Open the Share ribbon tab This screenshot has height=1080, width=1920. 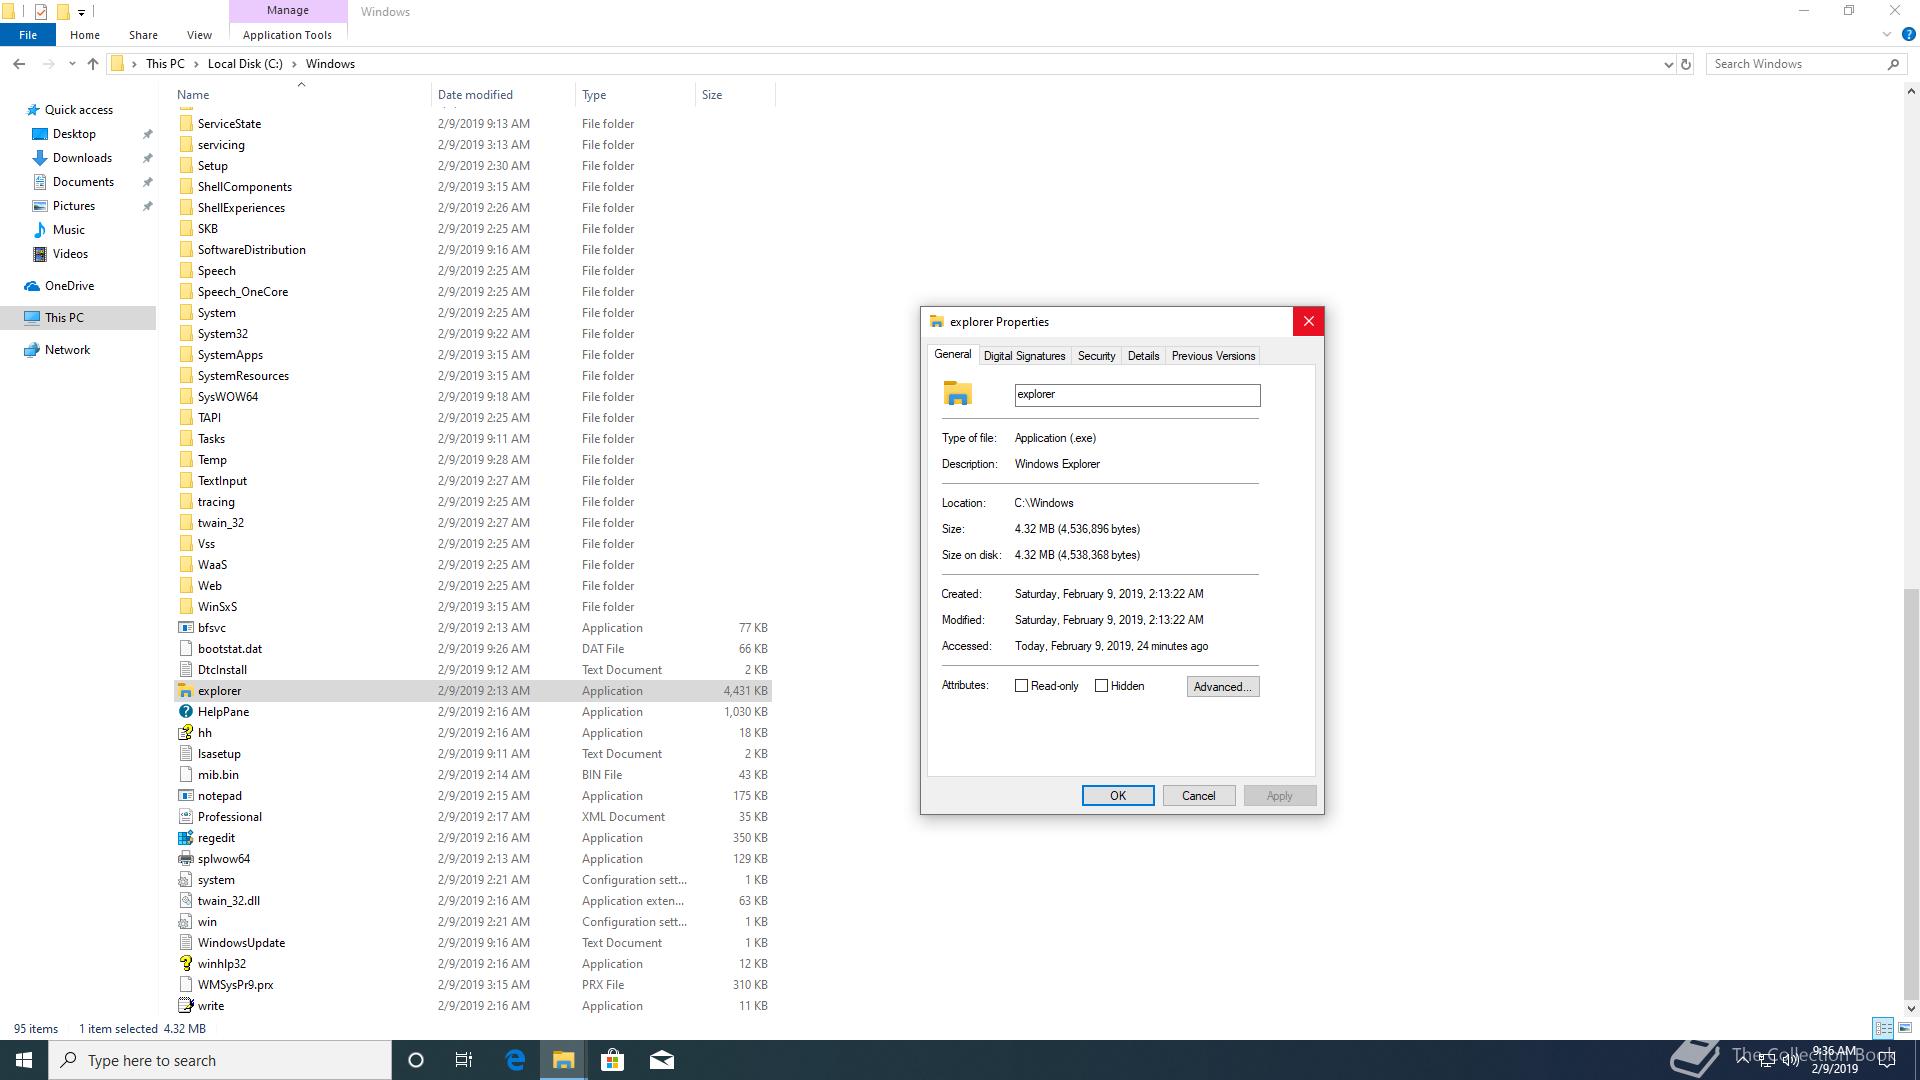pos(143,35)
